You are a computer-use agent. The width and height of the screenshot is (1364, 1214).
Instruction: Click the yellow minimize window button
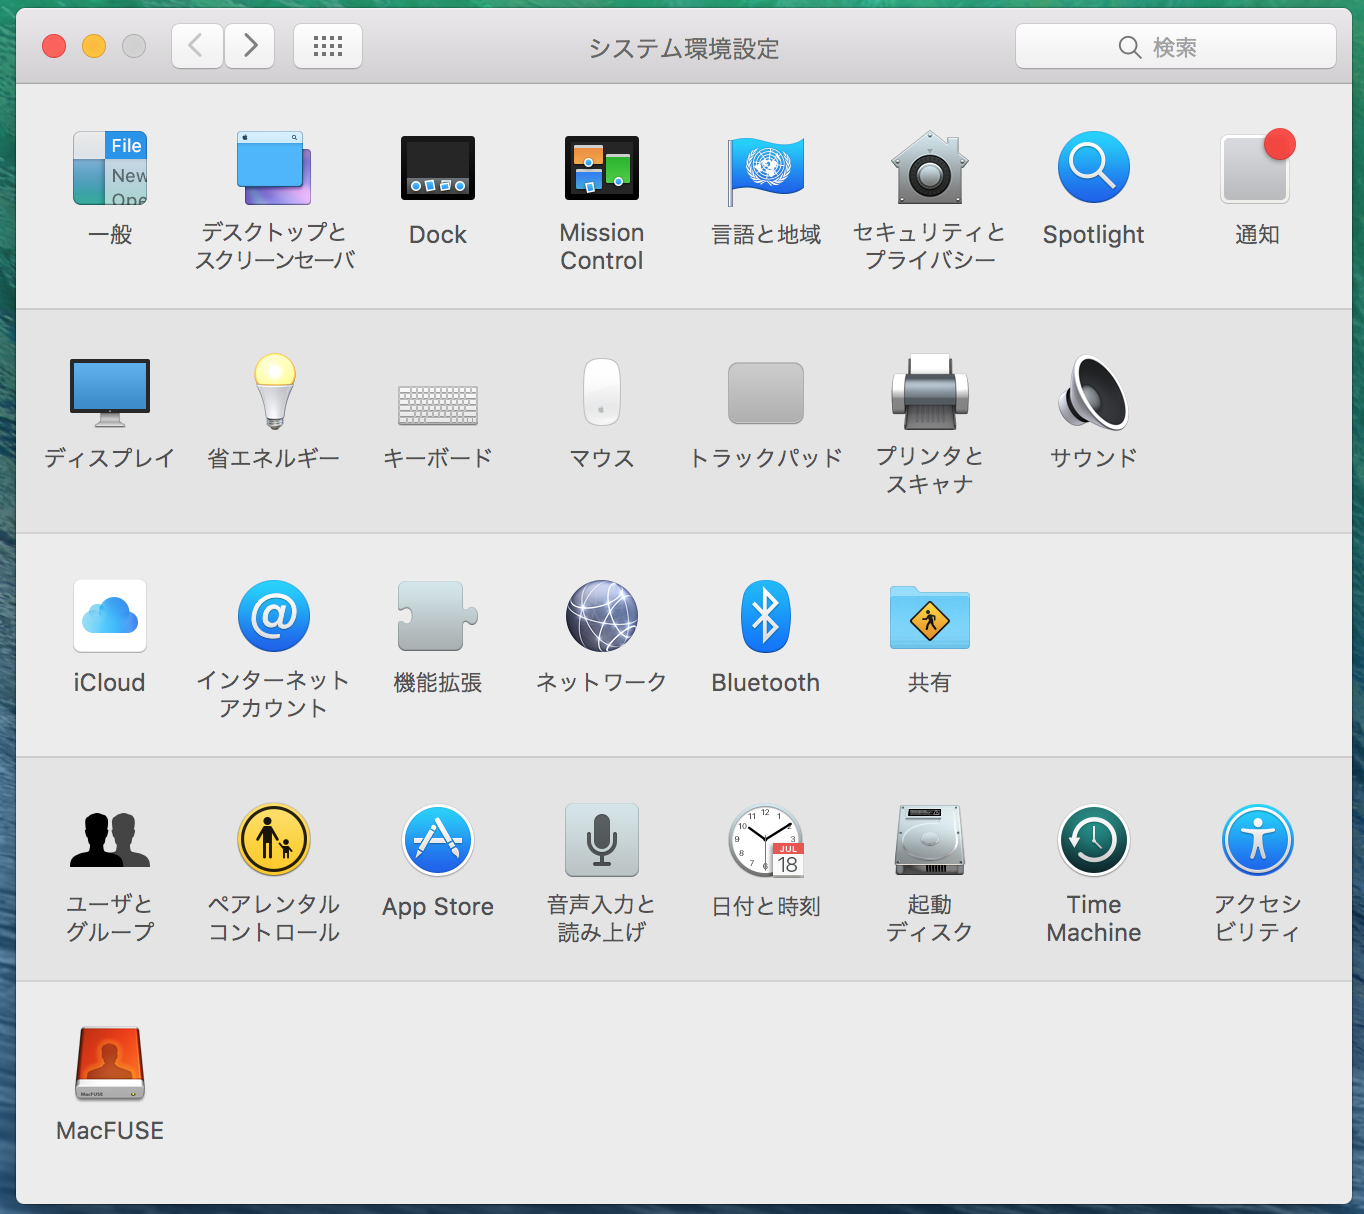[94, 46]
